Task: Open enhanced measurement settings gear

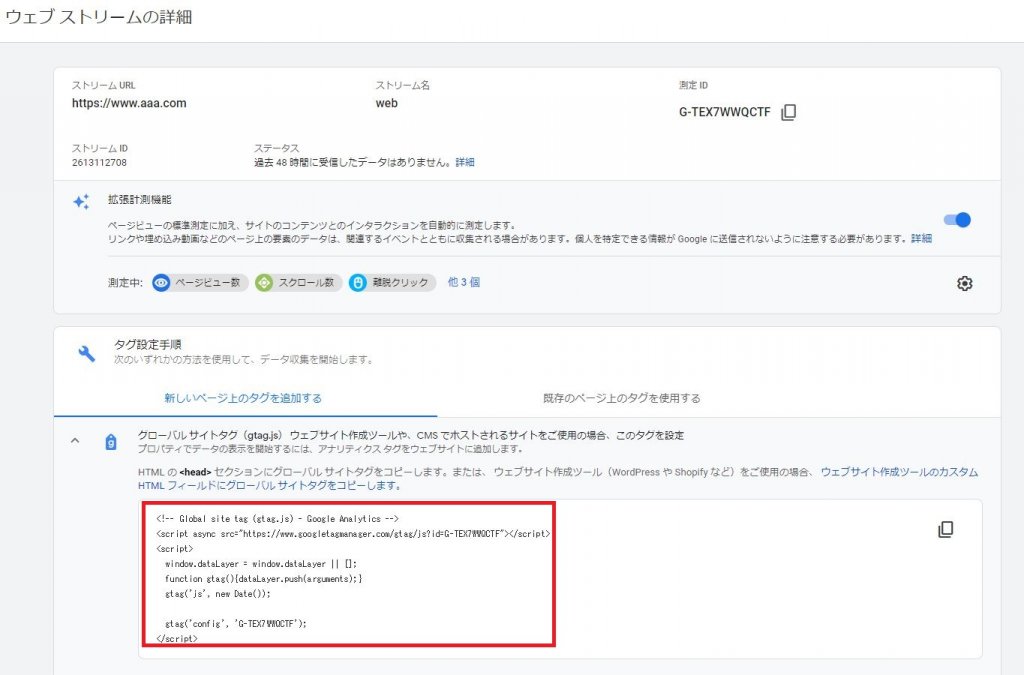Action: click(965, 283)
